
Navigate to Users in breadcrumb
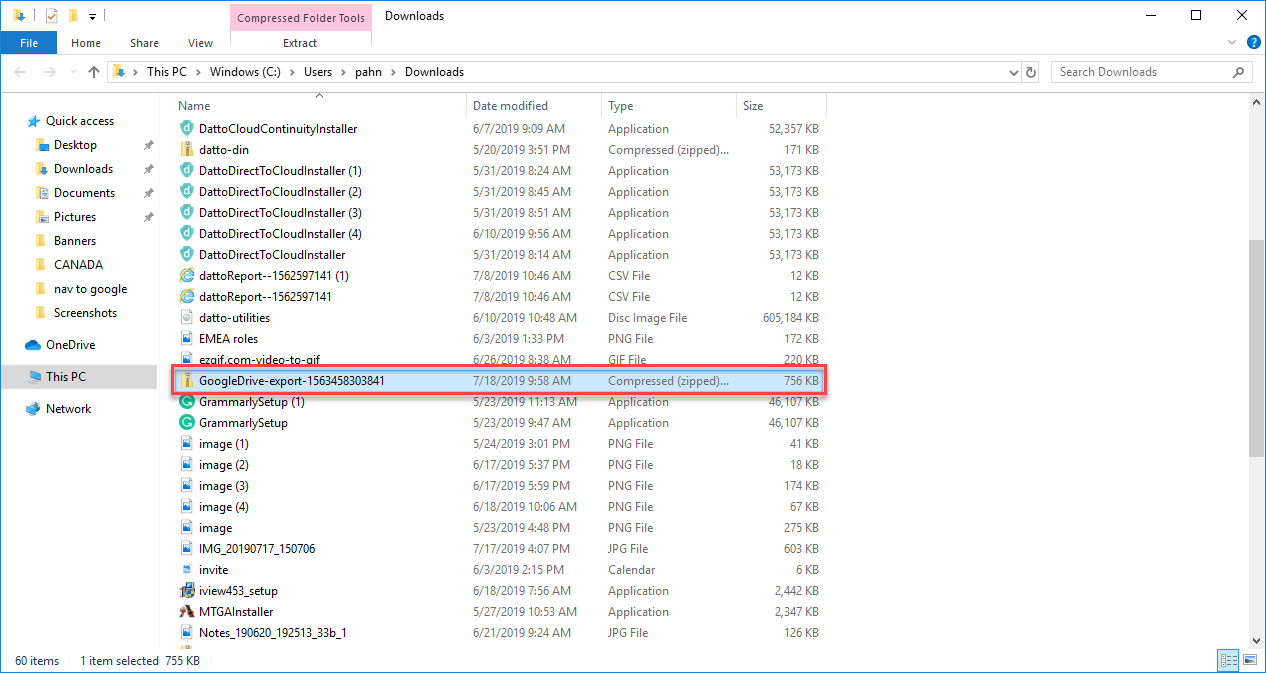pyautogui.click(x=318, y=72)
